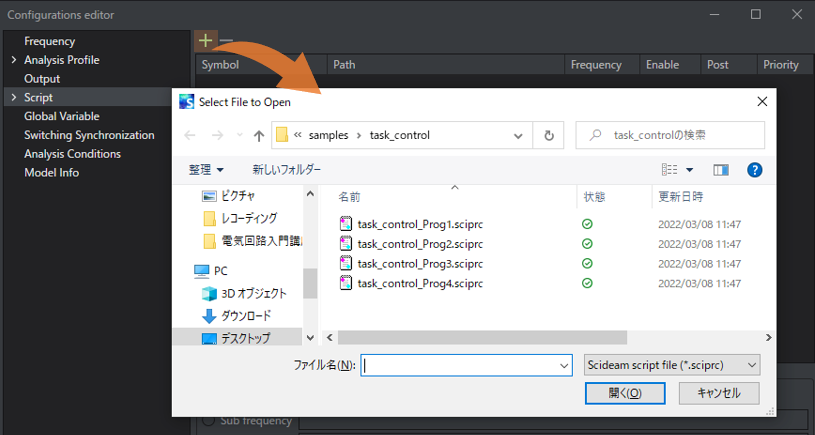Select Output in the configuration list
This screenshot has width=815, height=435.
(42, 79)
